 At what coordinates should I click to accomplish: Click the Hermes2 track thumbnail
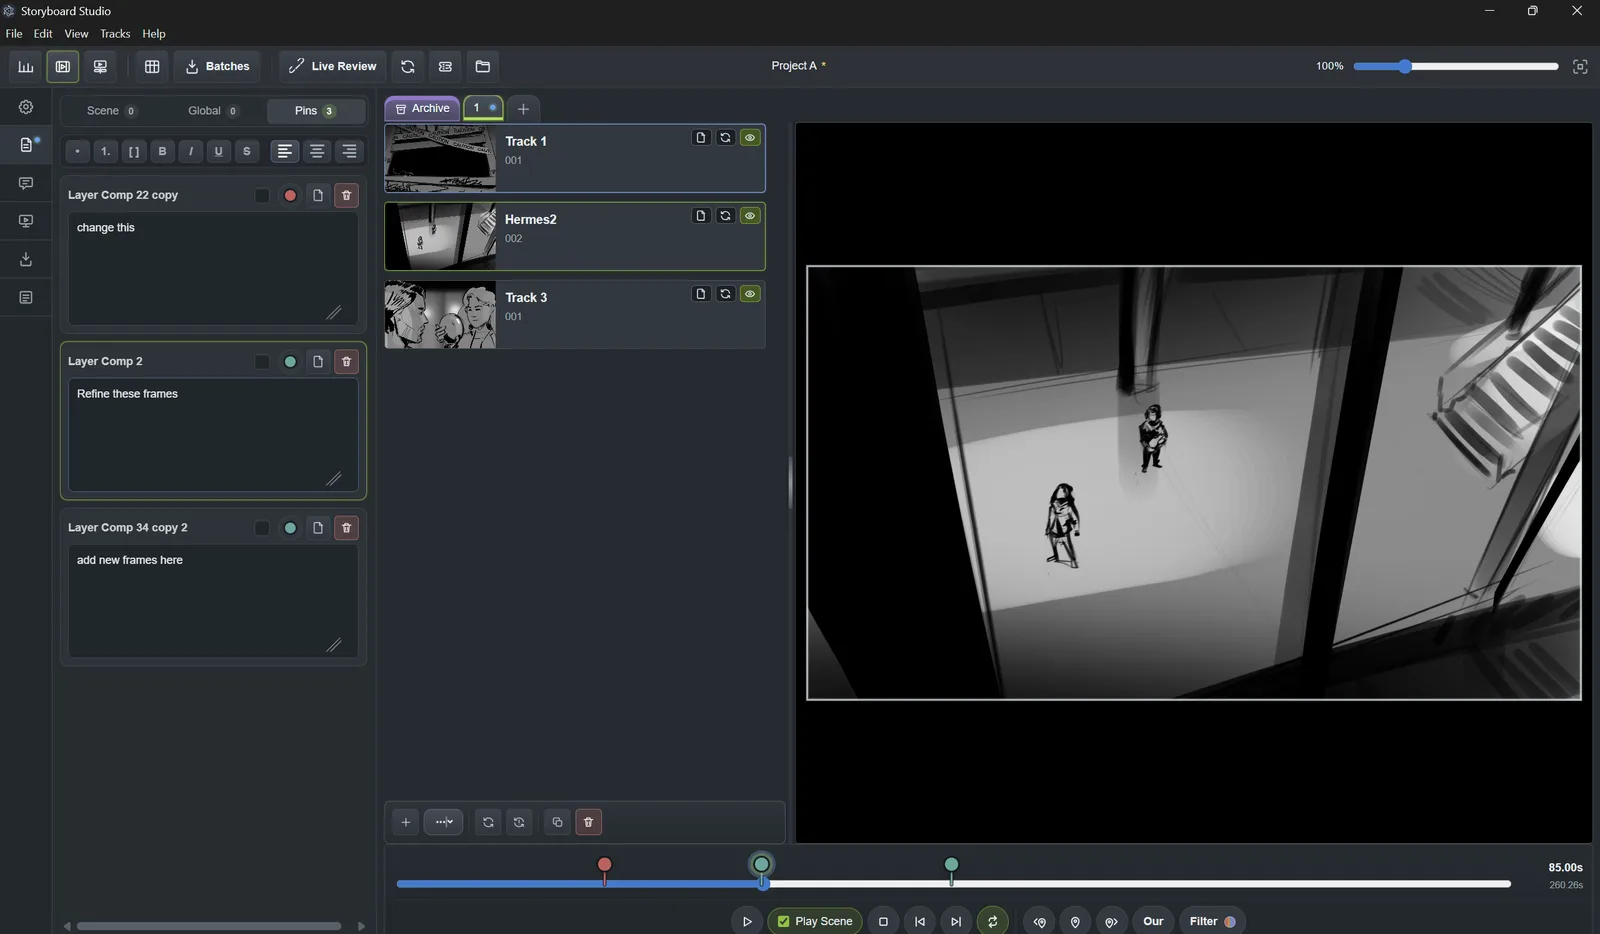441,237
